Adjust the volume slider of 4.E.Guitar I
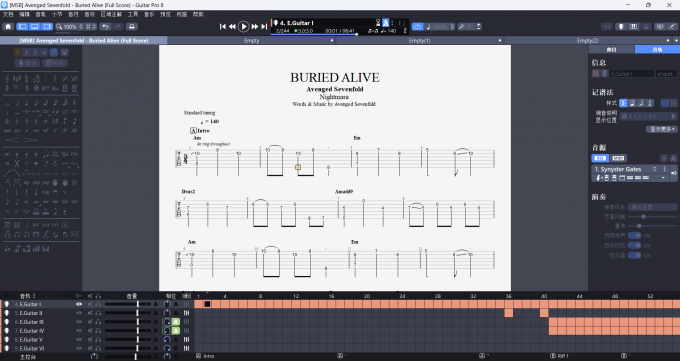680x361 pixels. click(127, 304)
